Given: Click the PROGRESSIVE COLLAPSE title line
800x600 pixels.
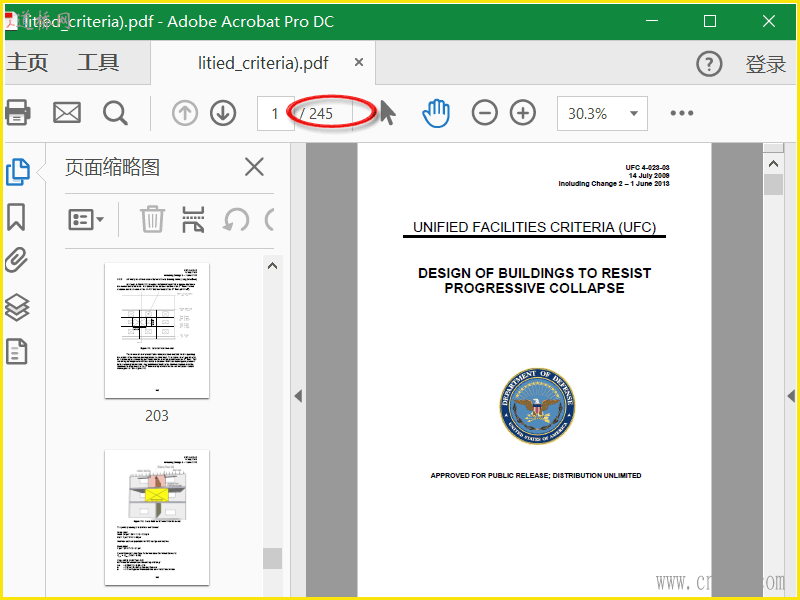Looking at the screenshot, I should (534, 288).
